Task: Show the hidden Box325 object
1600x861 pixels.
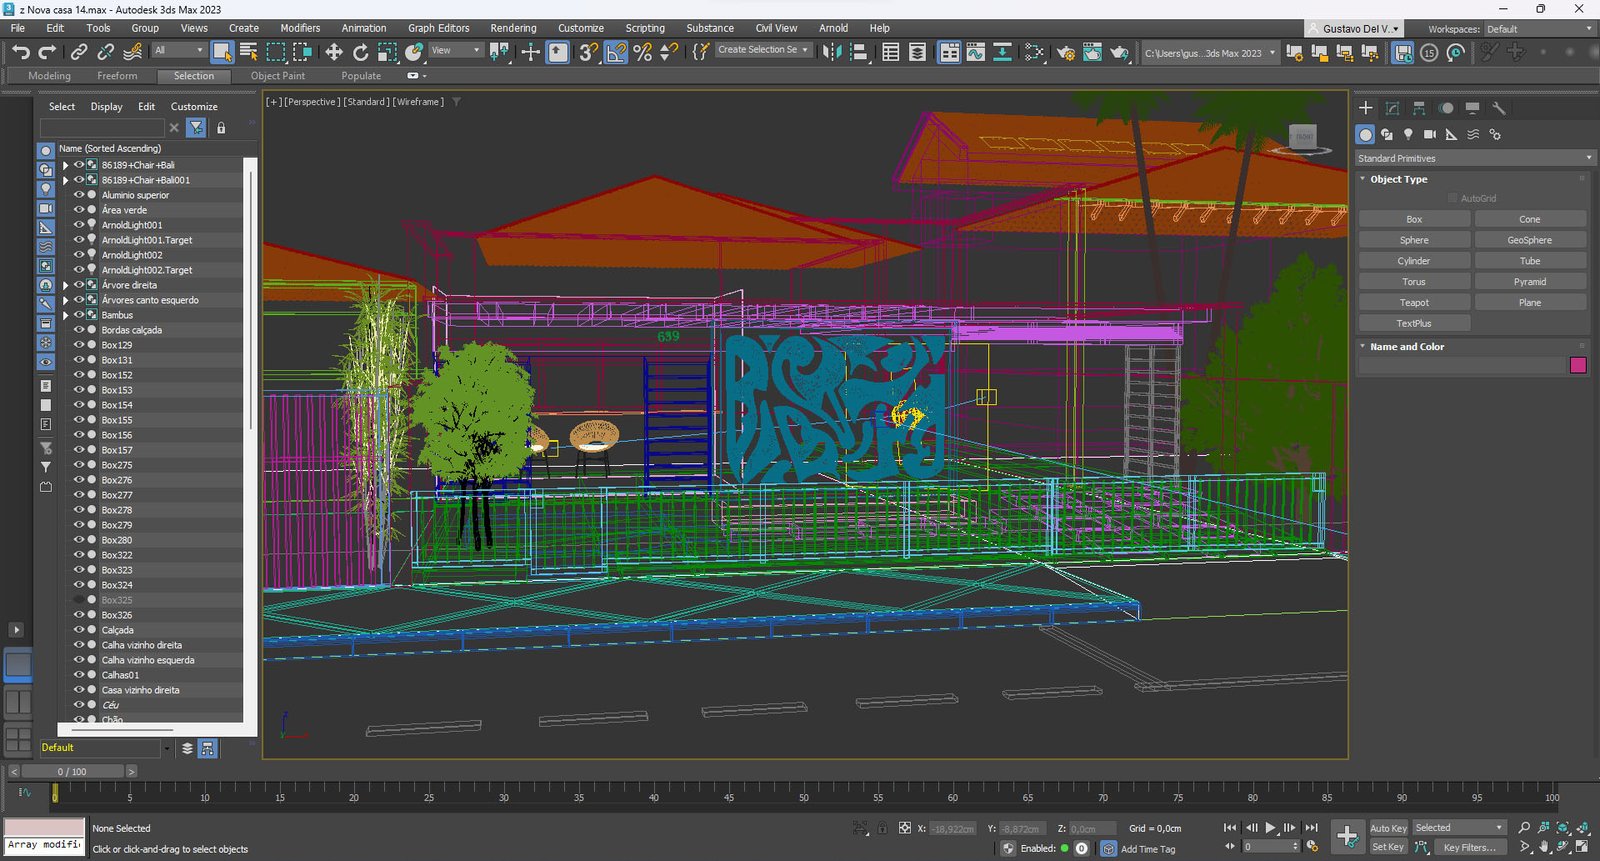Action: pos(79,600)
